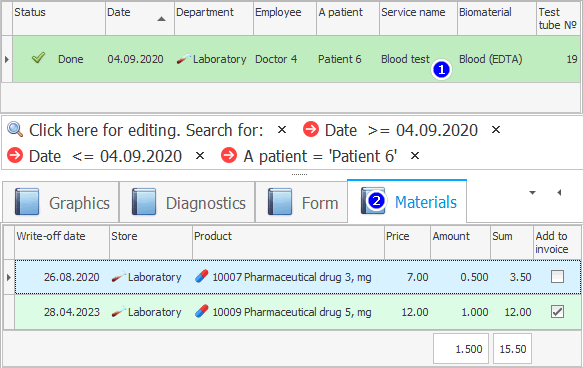Click the red arrow icon before Date <= 04.09.2020
This screenshot has height=368, width=583.
15,155
